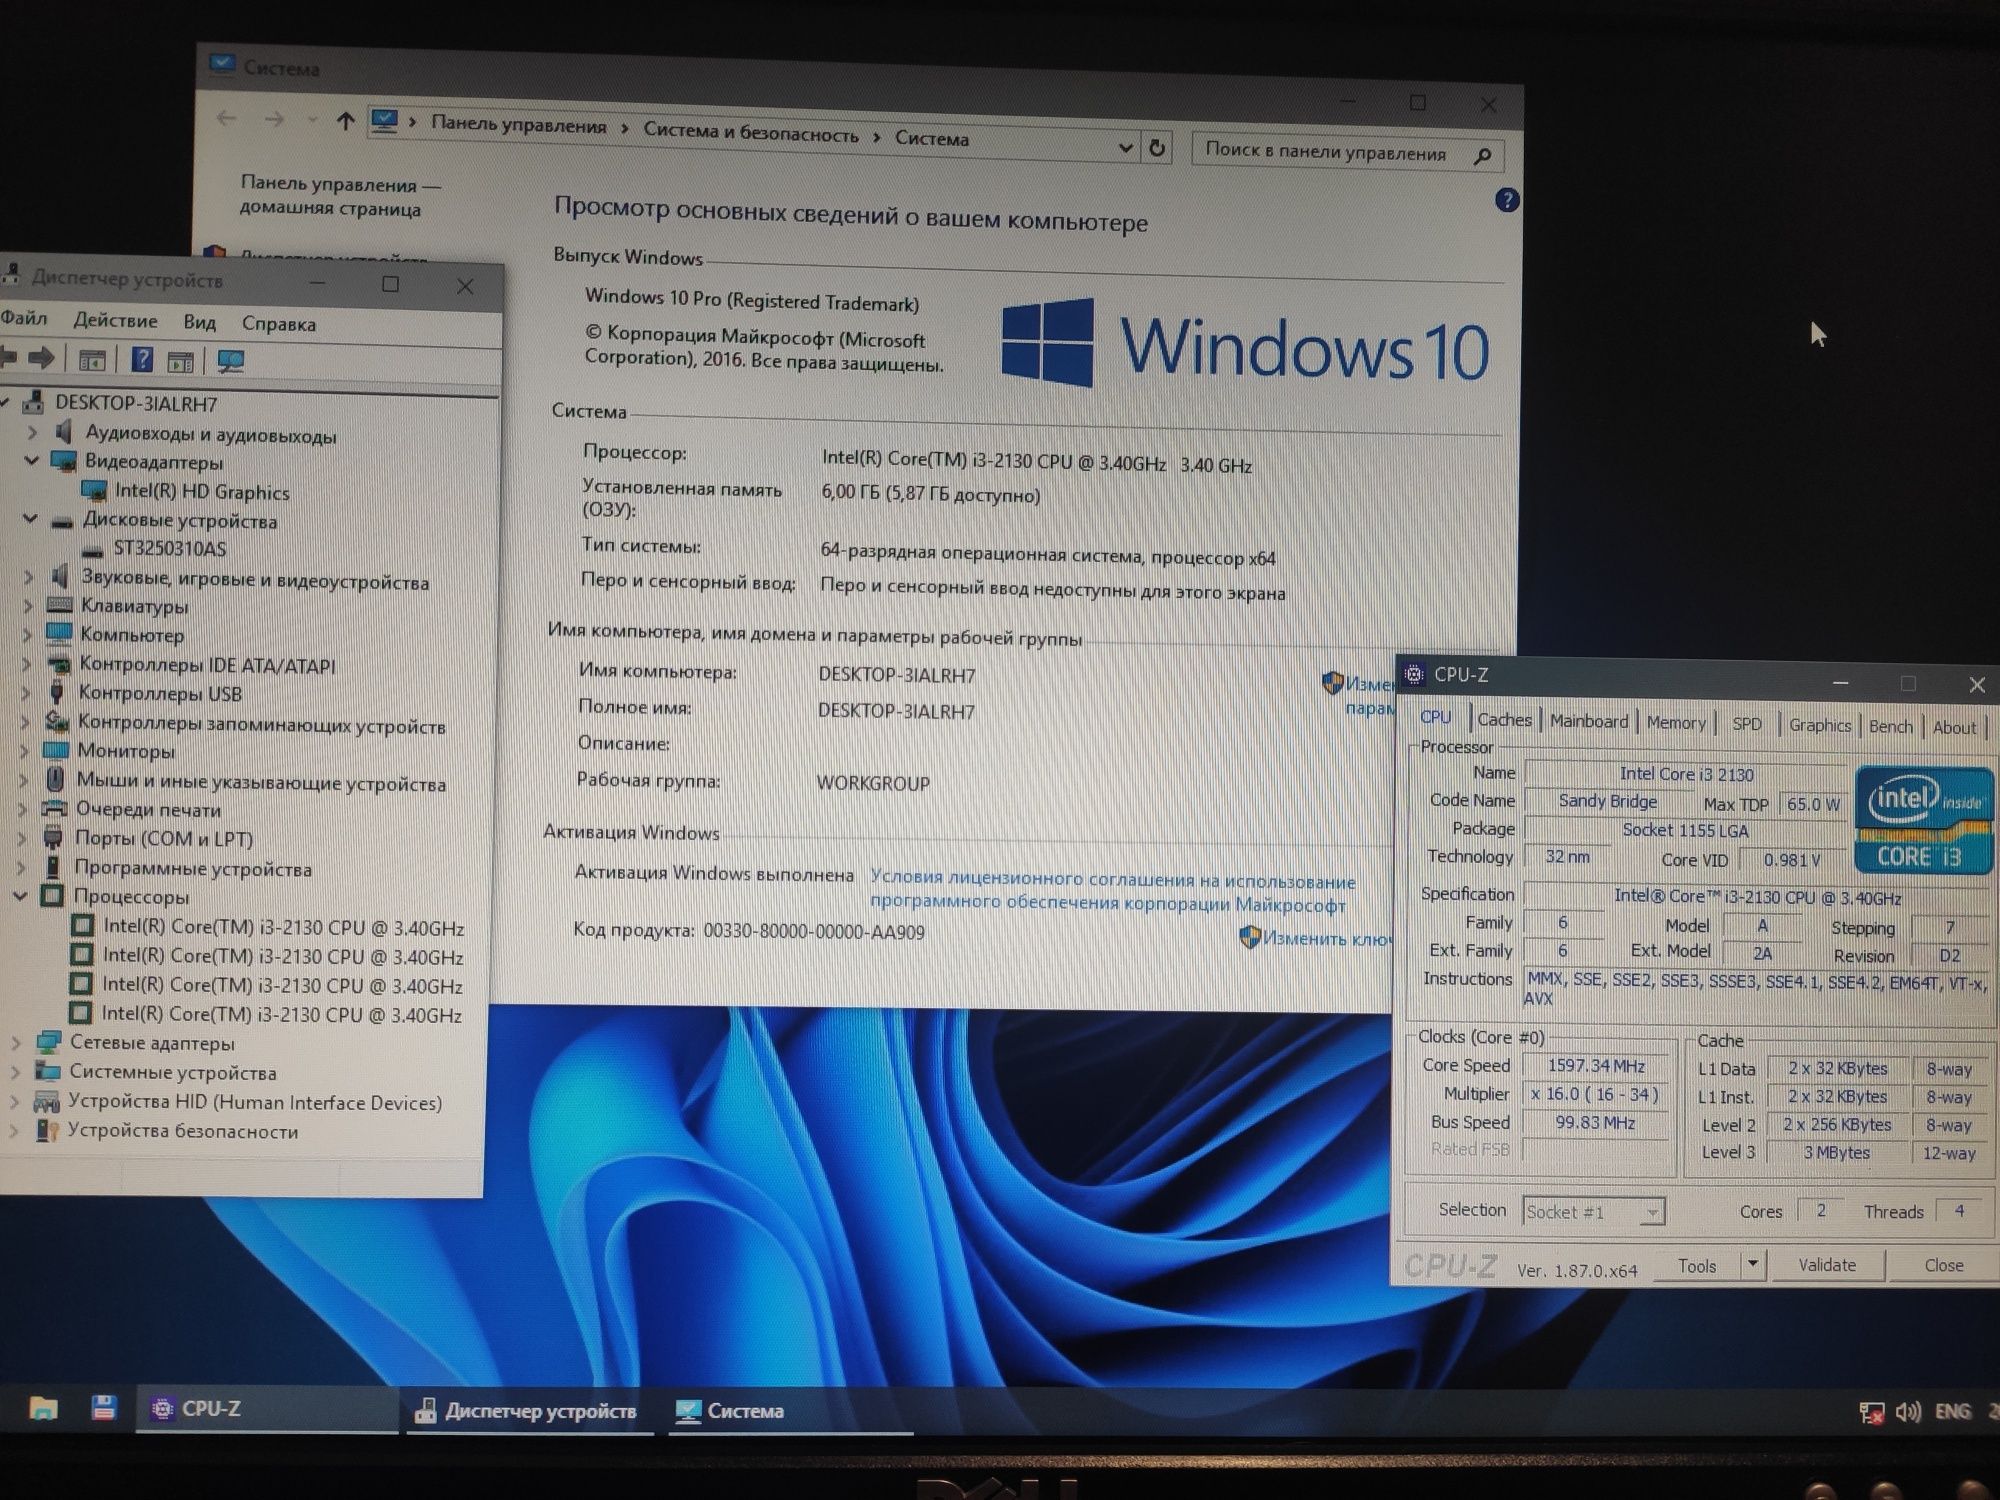Select Устройства безопасности tree item
This screenshot has height=1500, width=2000.
tap(183, 1131)
